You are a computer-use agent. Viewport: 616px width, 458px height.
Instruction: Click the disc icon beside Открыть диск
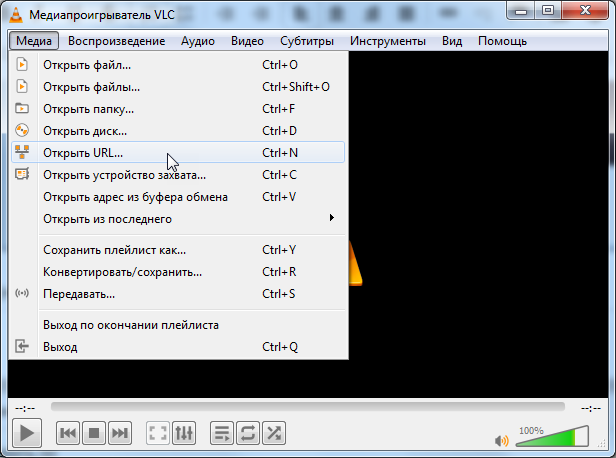pyautogui.click(x=22, y=130)
